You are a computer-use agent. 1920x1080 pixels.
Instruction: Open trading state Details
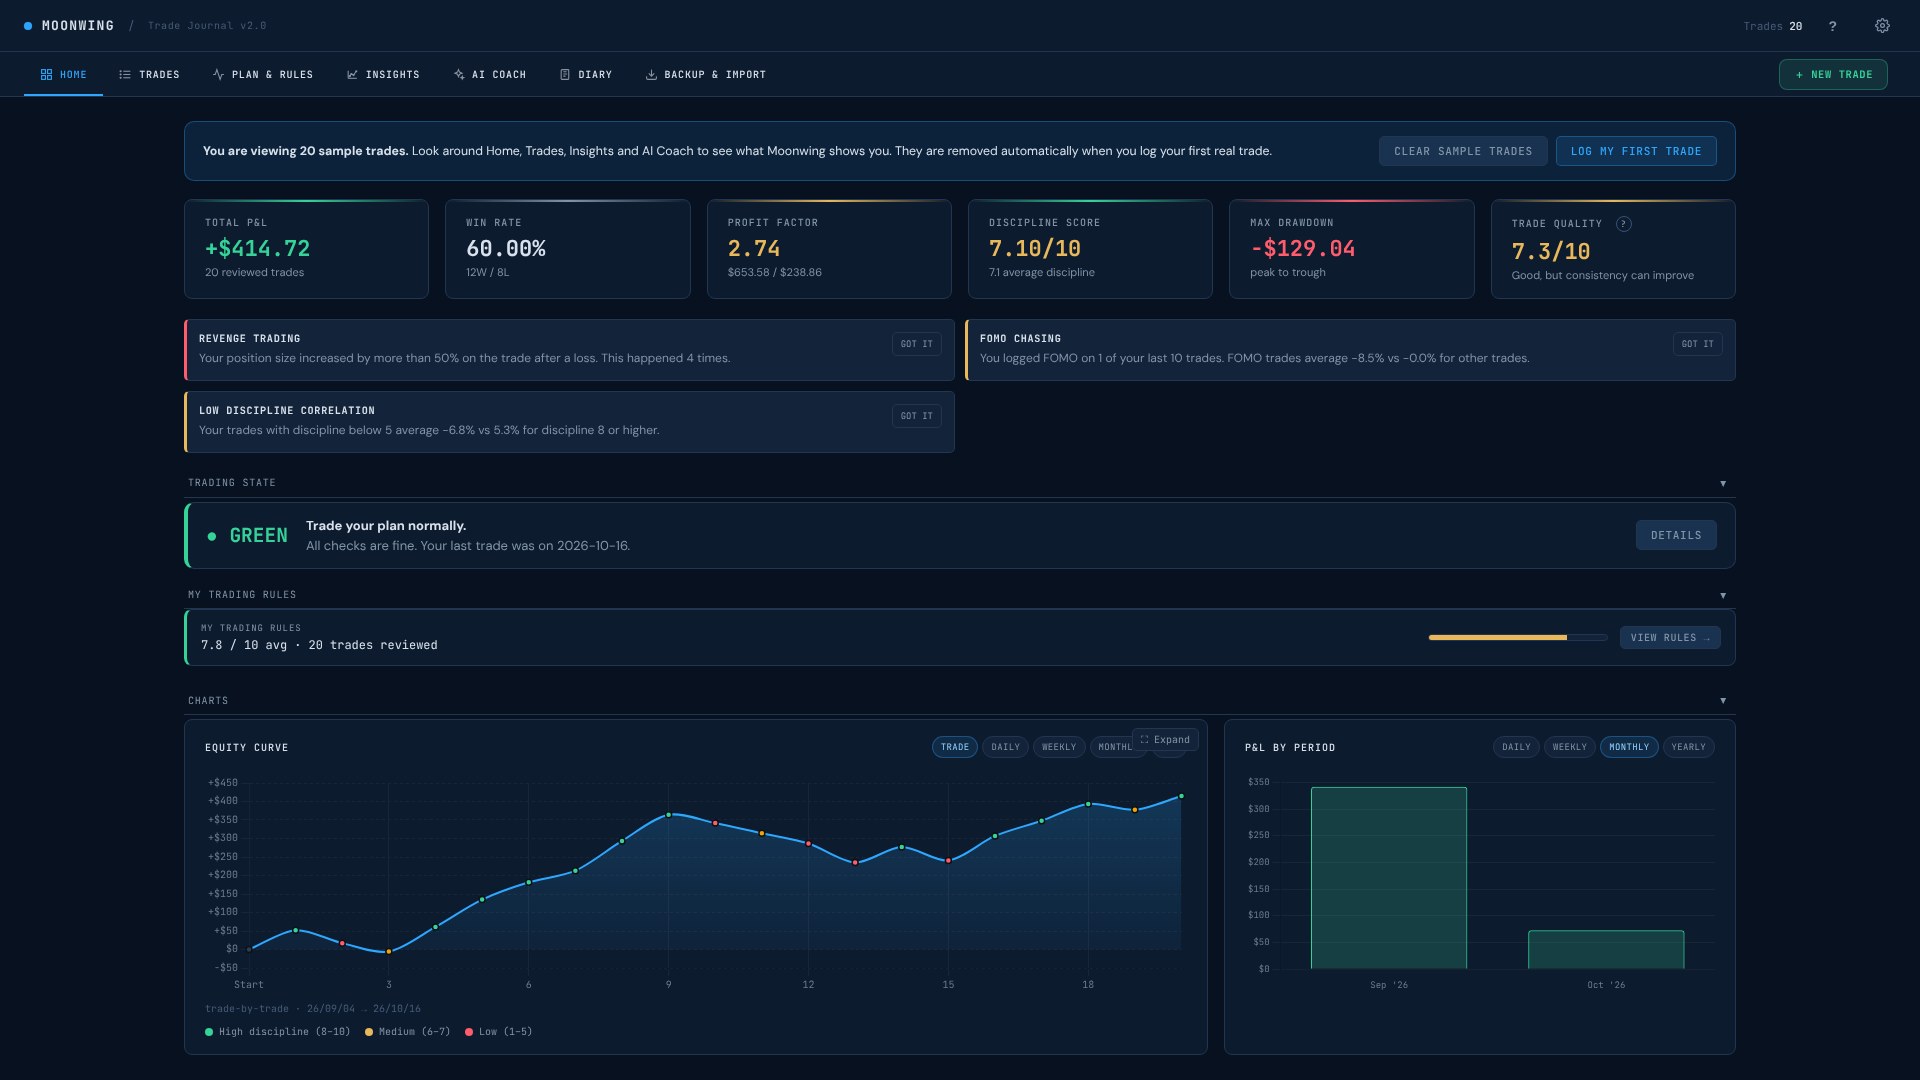pyautogui.click(x=1676, y=535)
